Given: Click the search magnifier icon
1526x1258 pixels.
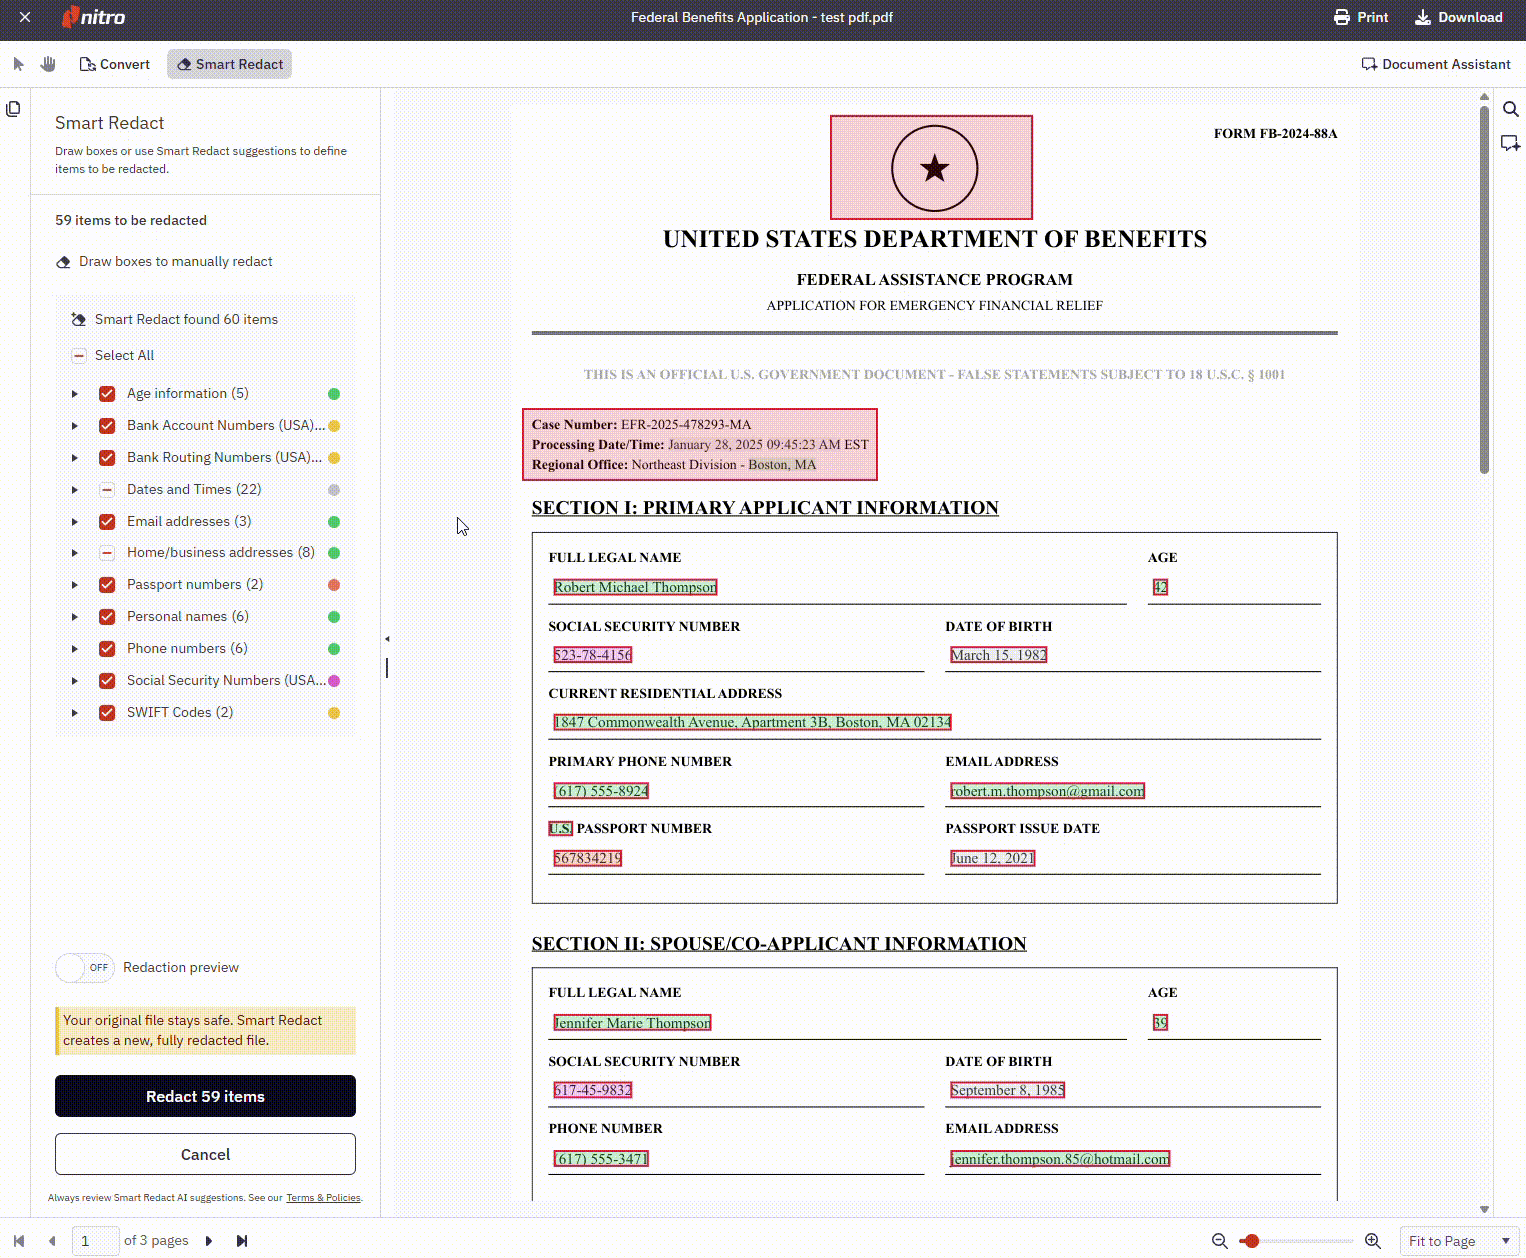Looking at the screenshot, I should 1510,109.
